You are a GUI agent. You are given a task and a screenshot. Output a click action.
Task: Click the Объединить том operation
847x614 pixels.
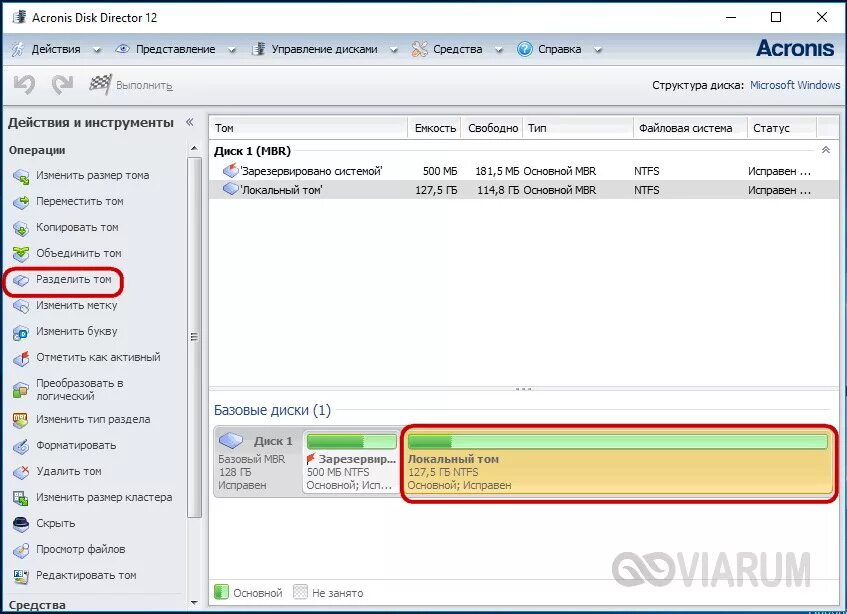click(78, 253)
